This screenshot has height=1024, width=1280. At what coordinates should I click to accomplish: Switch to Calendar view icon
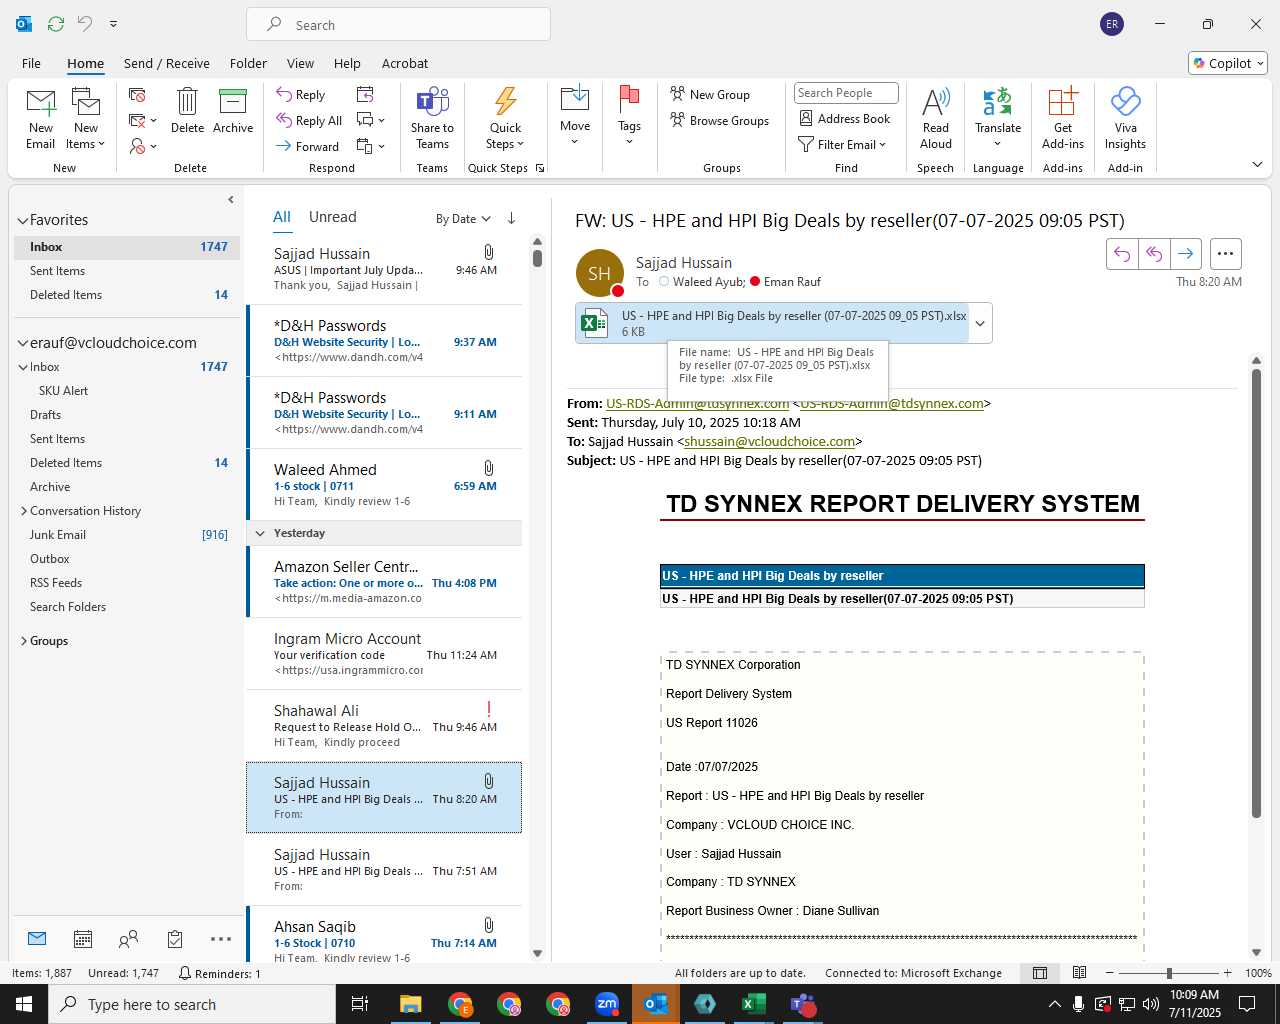click(x=83, y=939)
